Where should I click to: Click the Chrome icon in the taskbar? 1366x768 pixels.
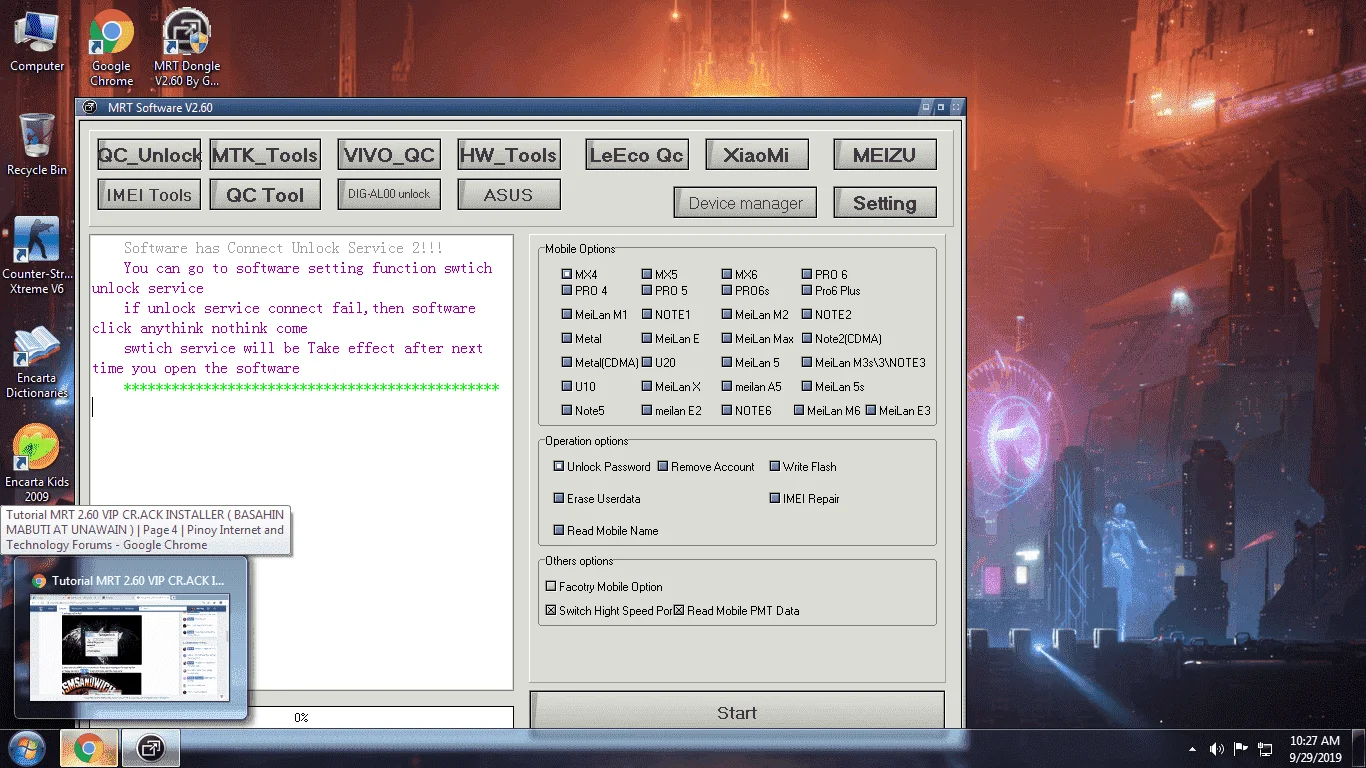pos(89,748)
